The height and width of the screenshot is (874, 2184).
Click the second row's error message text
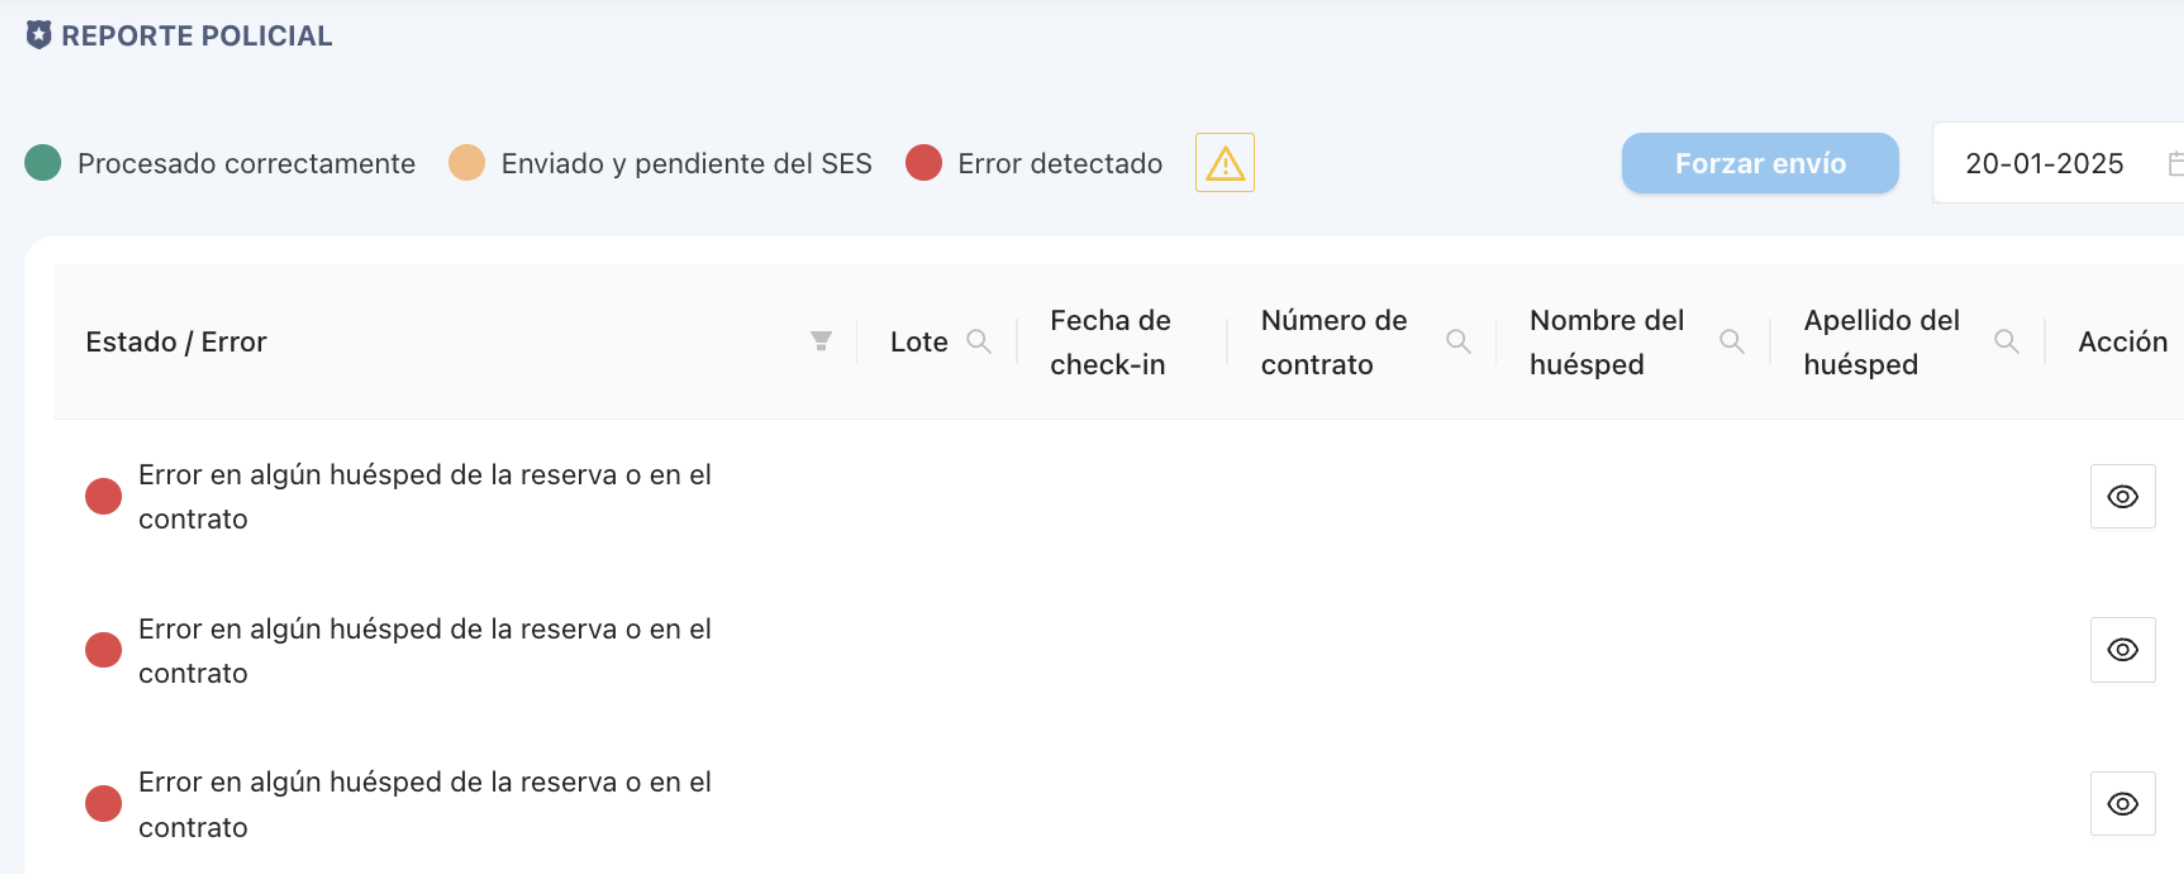[x=425, y=651]
